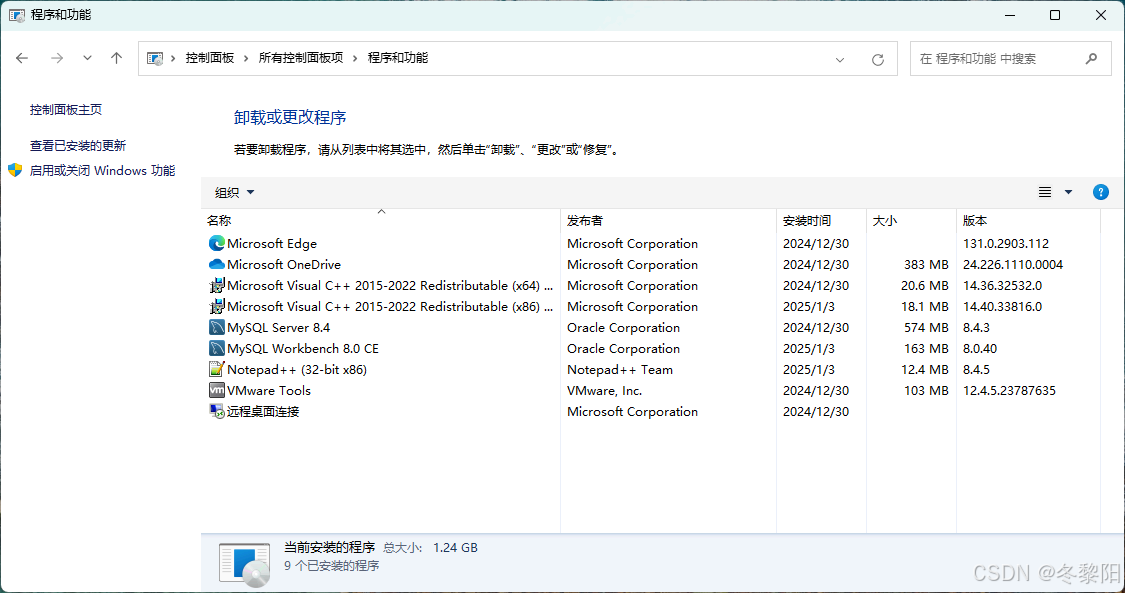The height and width of the screenshot is (593, 1125).
Task: Click the window title bar program icon
Action: (x=17, y=15)
